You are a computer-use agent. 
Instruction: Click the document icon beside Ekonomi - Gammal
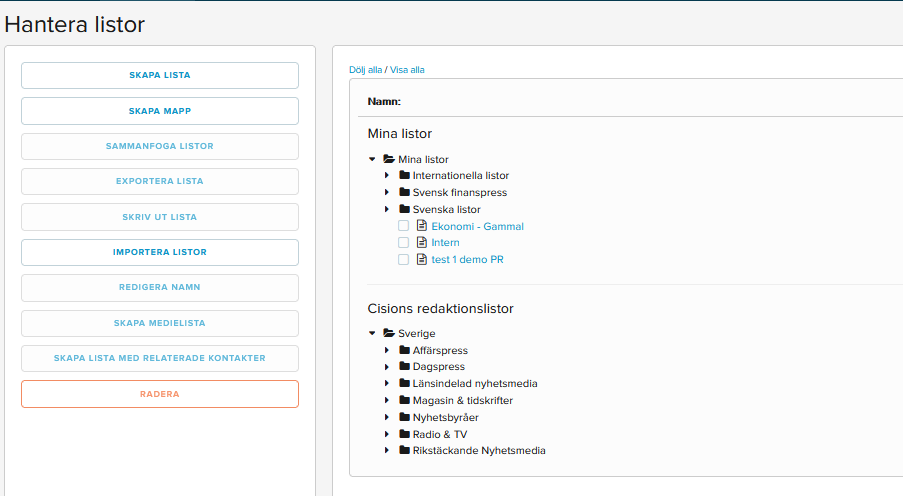(x=422, y=226)
